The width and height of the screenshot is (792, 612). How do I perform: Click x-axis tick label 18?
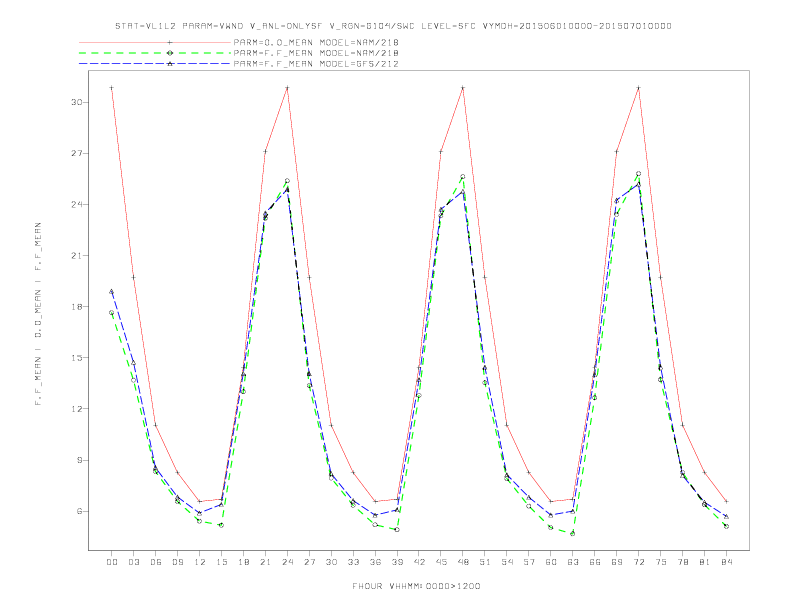[x=243, y=562]
